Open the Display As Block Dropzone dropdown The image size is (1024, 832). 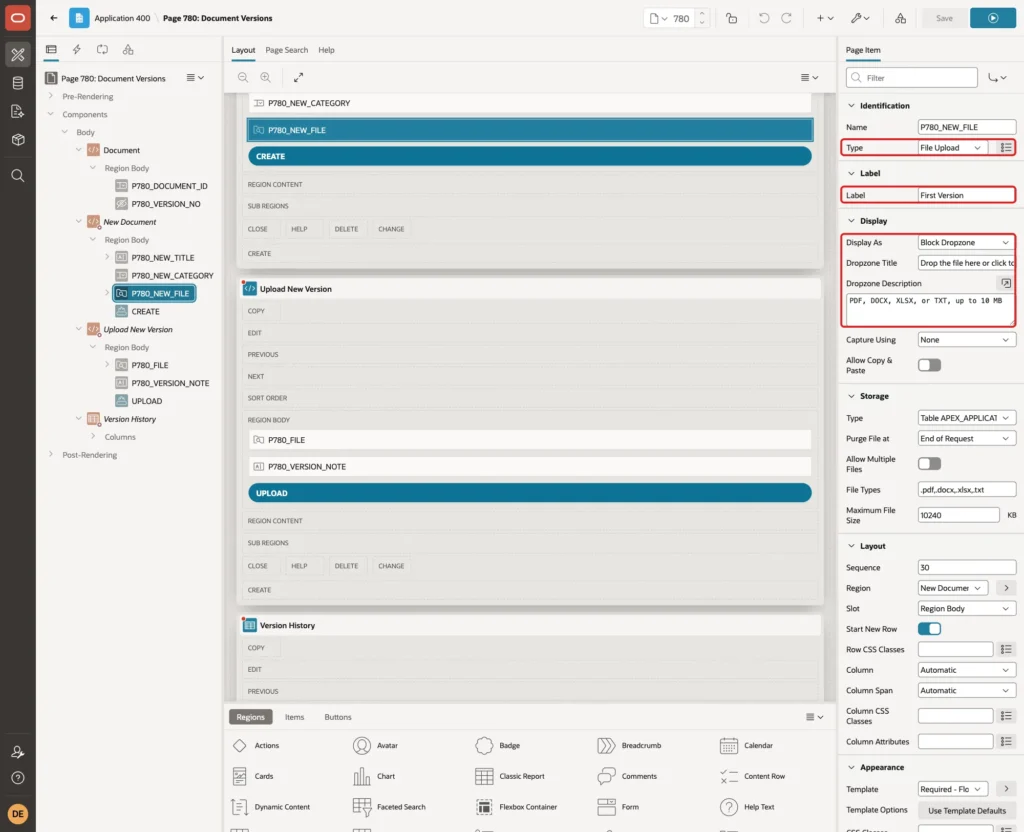pos(966,242)
